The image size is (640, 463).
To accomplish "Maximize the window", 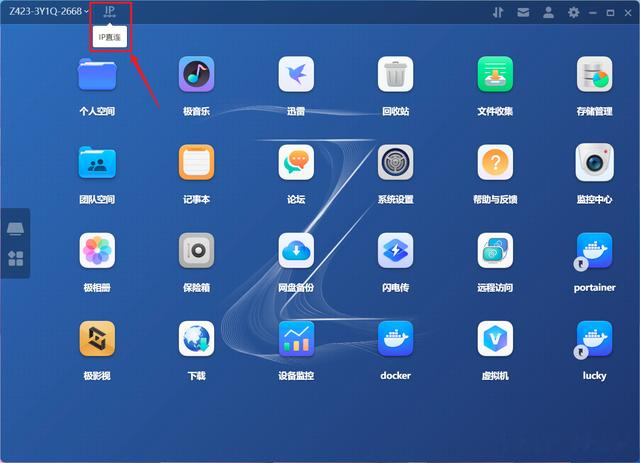I will pos(610,13).
